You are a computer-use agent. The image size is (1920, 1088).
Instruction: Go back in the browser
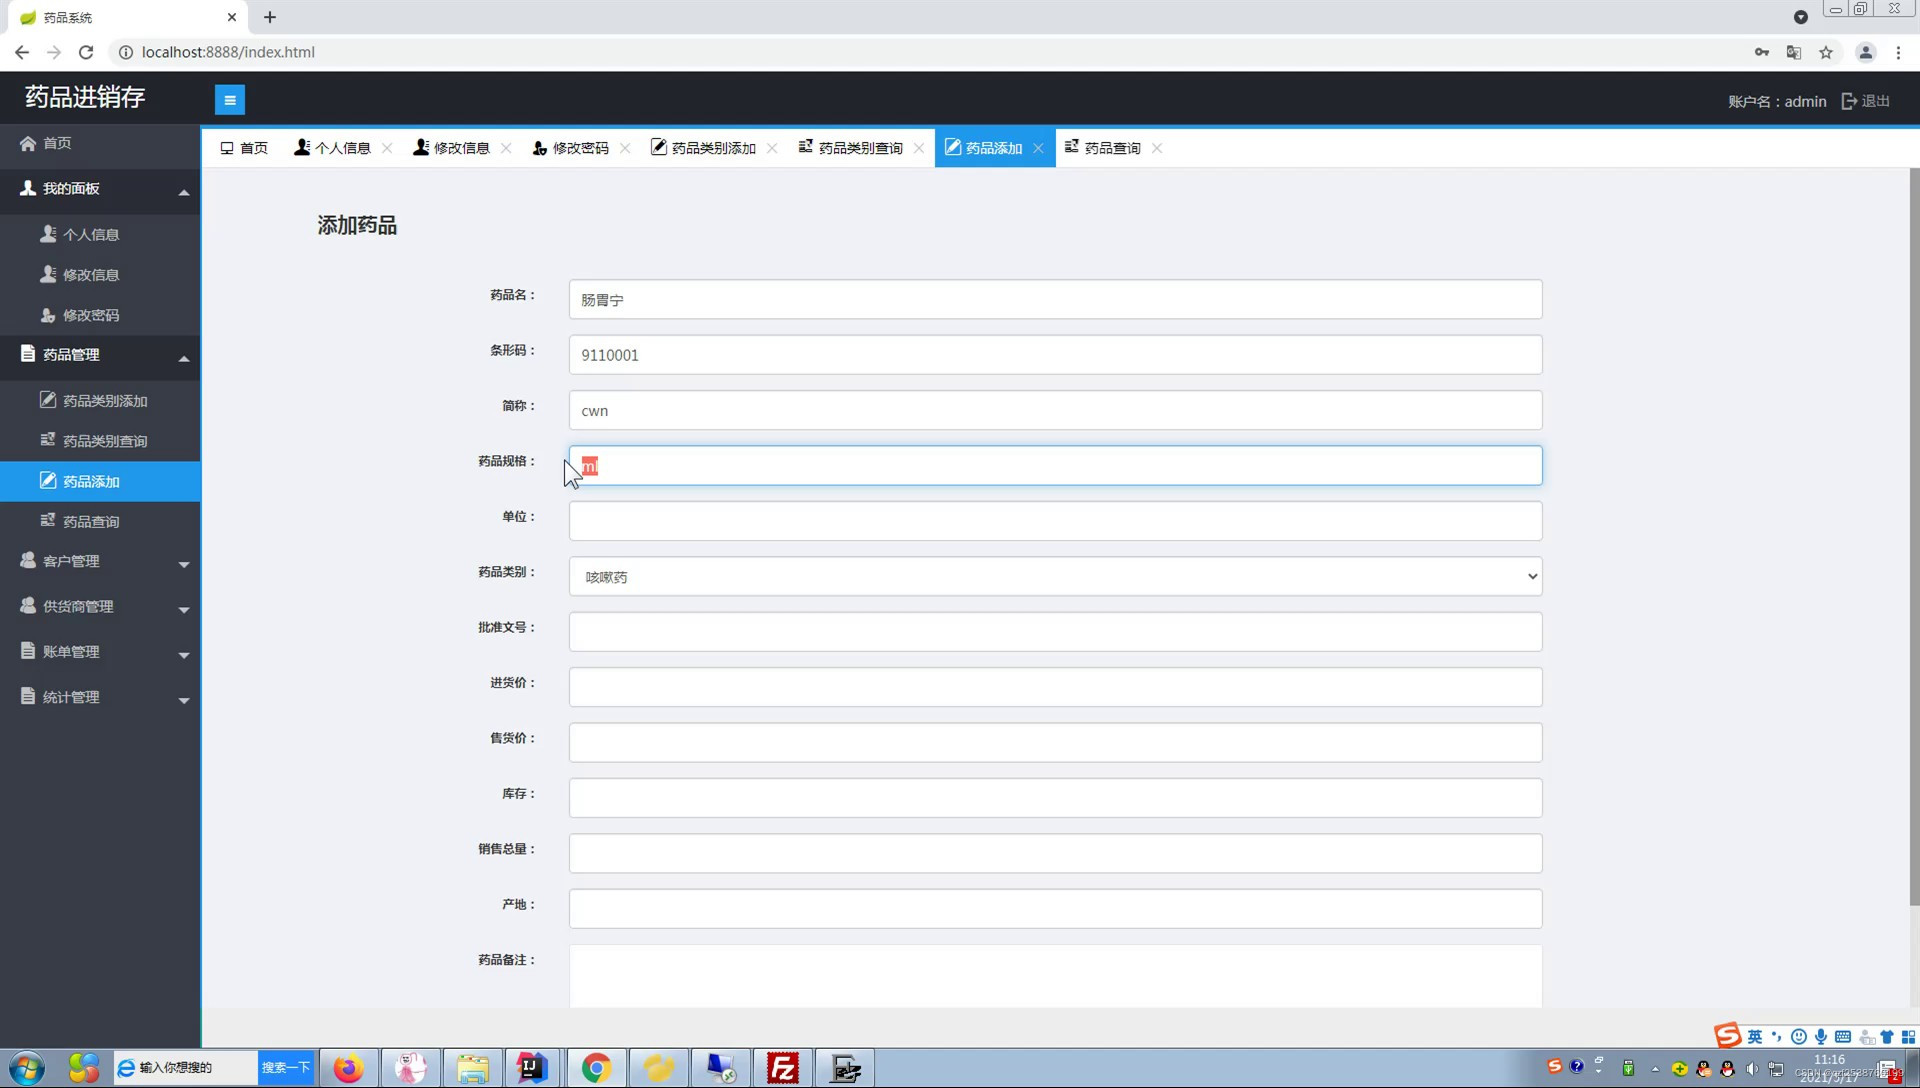22,52
